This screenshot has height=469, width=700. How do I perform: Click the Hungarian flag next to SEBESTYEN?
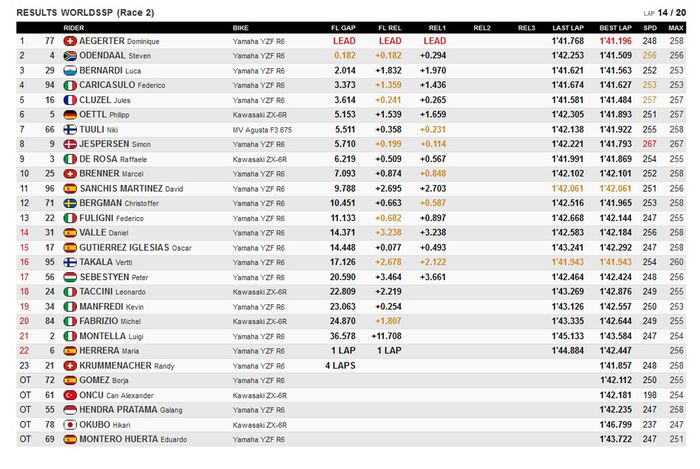coord(70,277)
